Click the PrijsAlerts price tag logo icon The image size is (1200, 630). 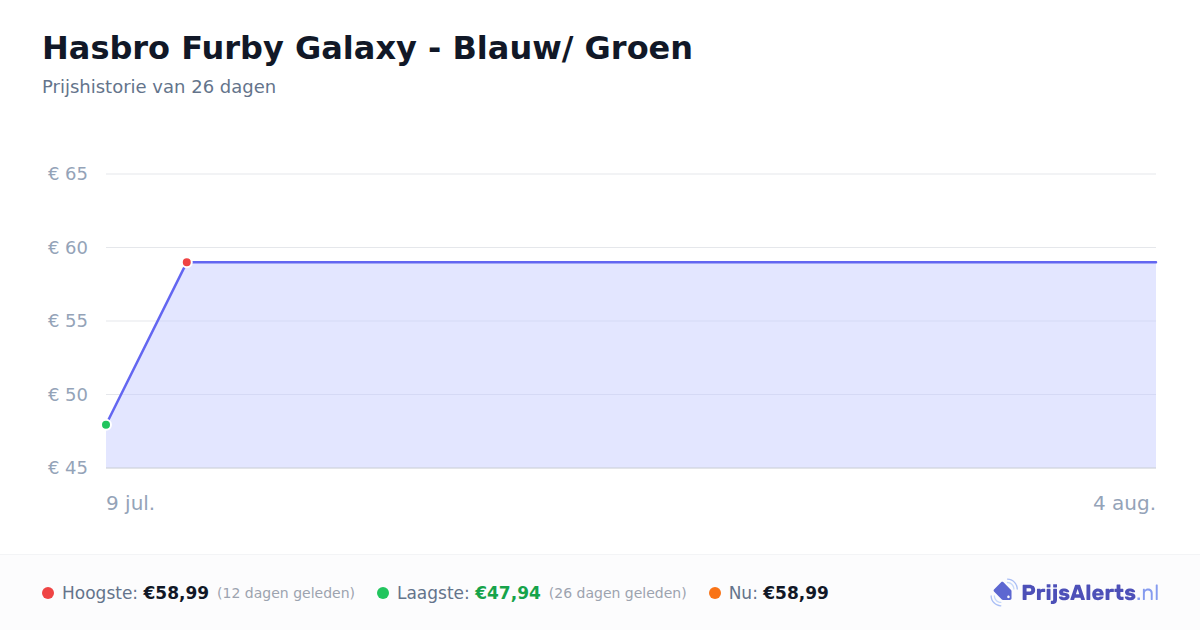coord(1004,593)
